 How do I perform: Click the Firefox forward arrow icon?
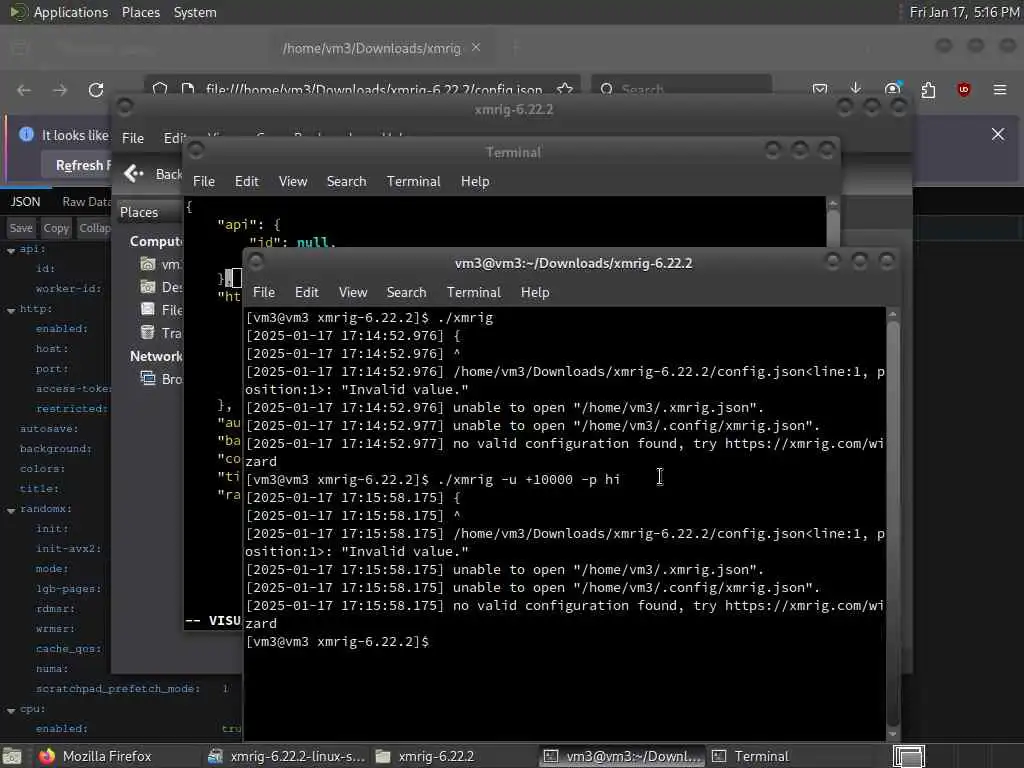tap(60, 89)
